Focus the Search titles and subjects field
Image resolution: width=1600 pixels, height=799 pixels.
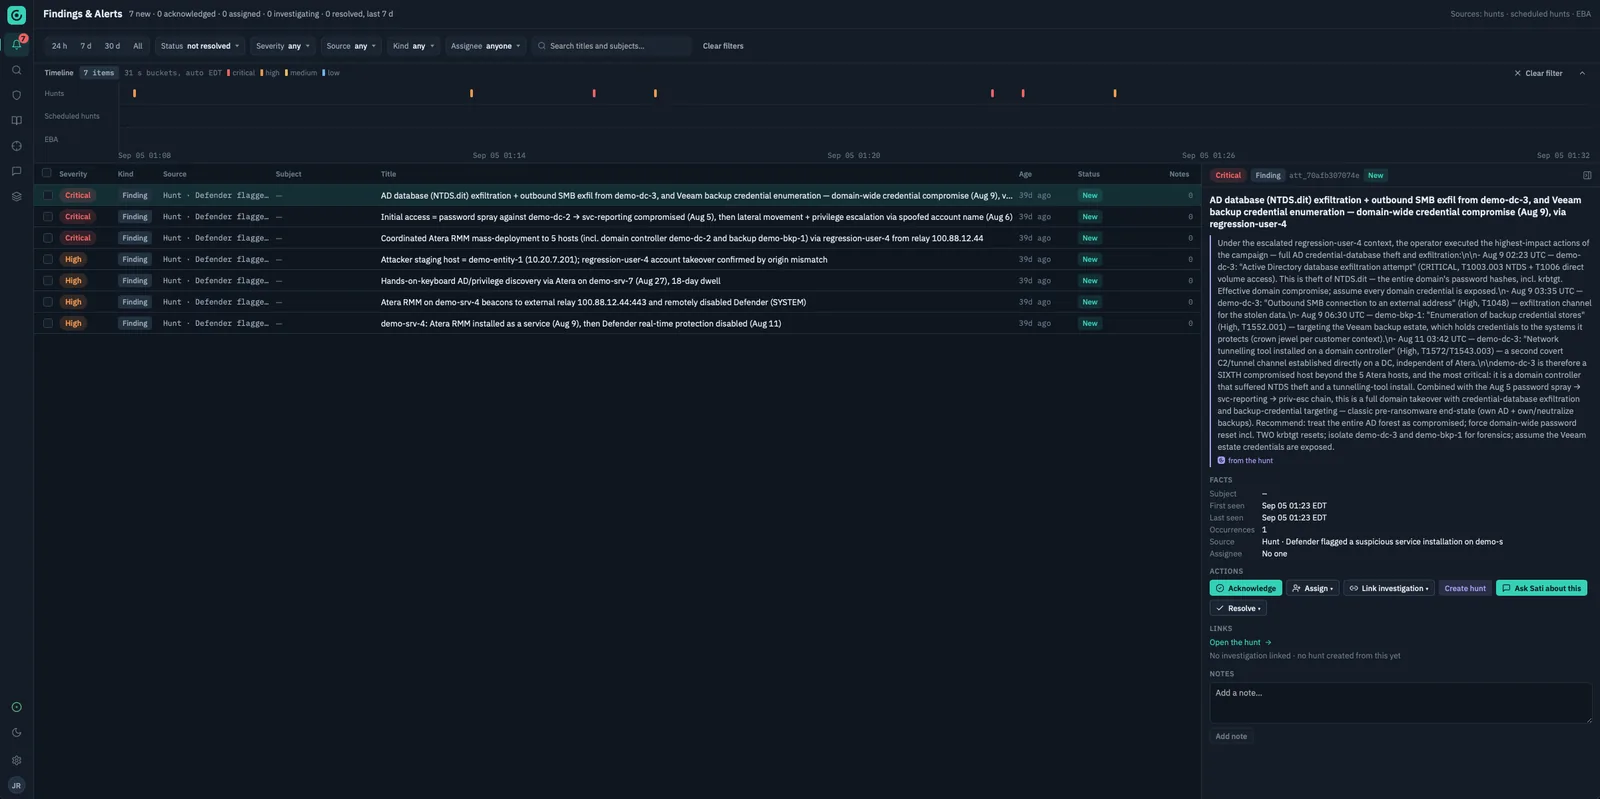coord(612,46)
